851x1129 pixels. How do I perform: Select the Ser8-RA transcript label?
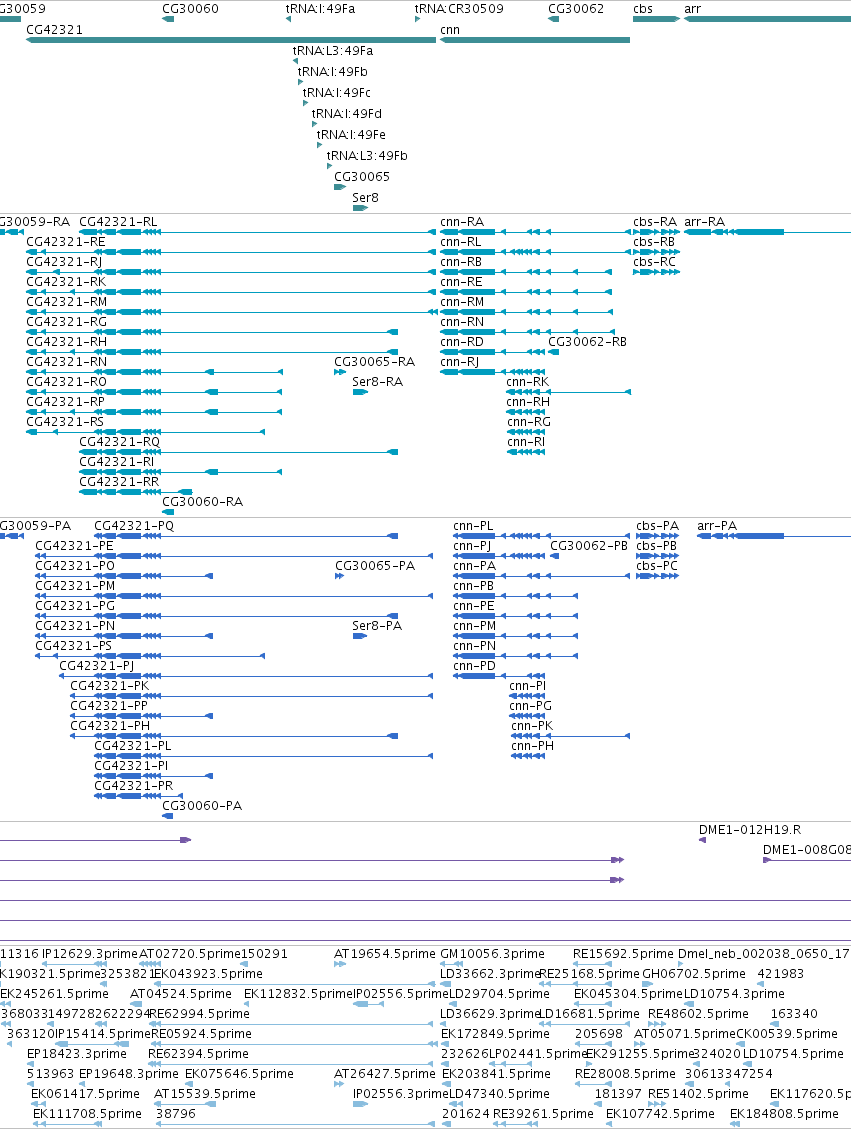click(x=377, y=381)
